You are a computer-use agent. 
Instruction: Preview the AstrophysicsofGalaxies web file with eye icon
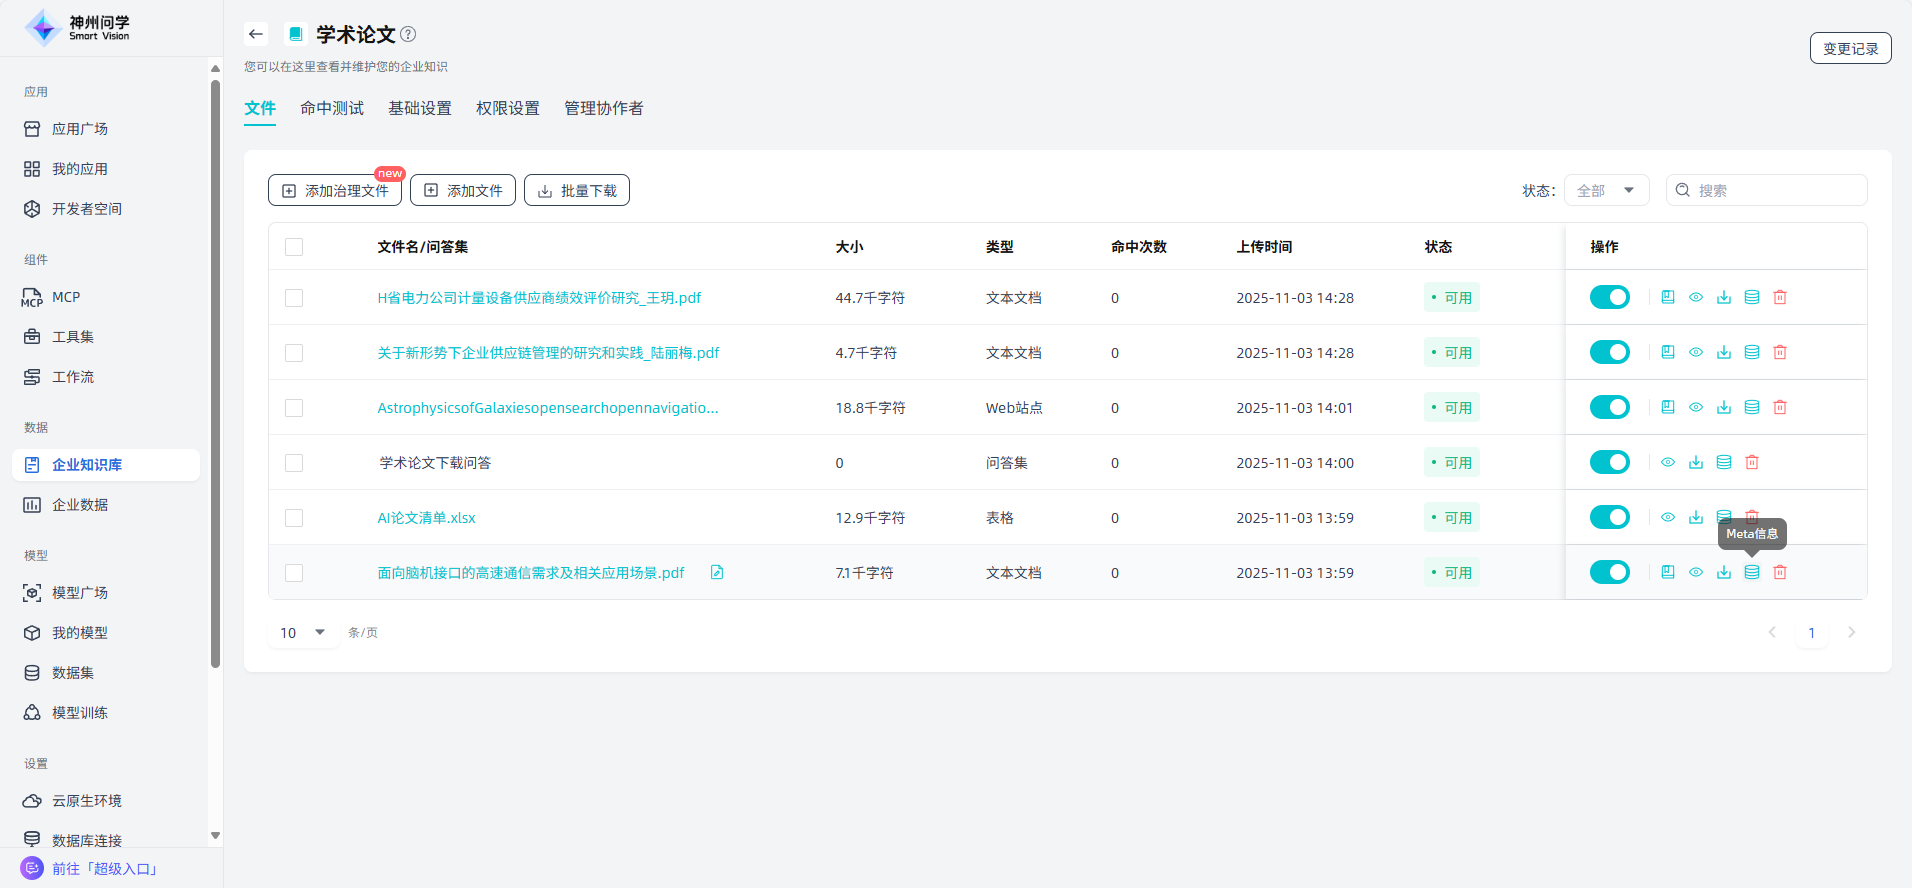[1696, 407]
